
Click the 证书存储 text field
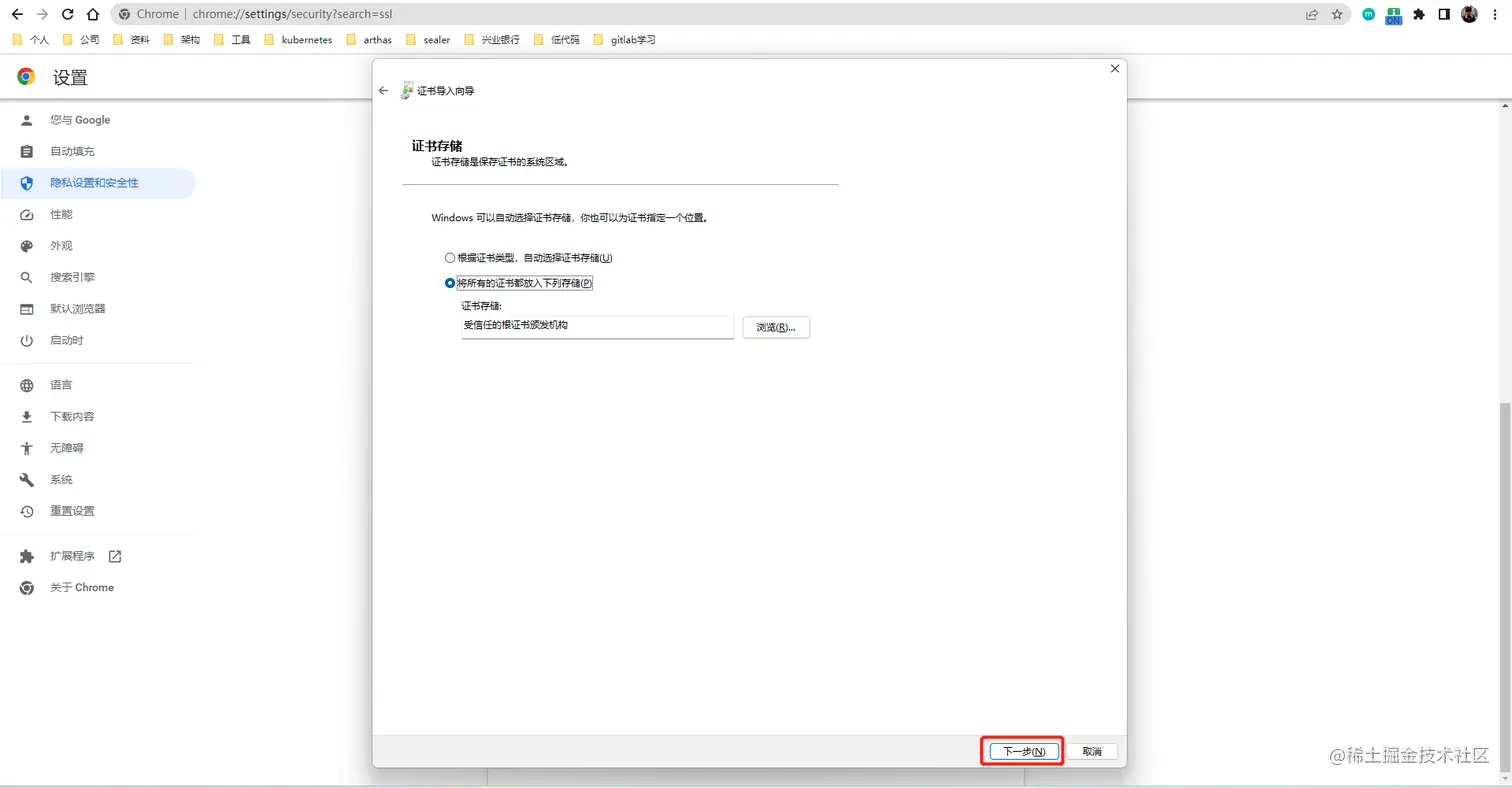click(598, 327)
